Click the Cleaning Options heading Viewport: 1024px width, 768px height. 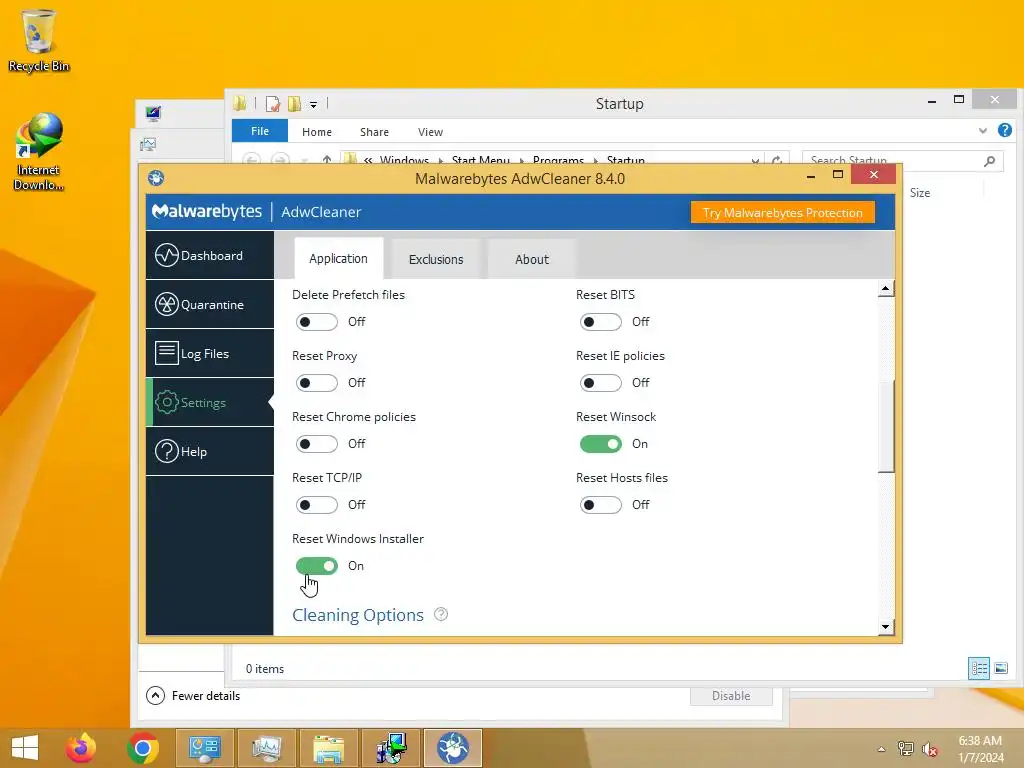tap(358, 615)
